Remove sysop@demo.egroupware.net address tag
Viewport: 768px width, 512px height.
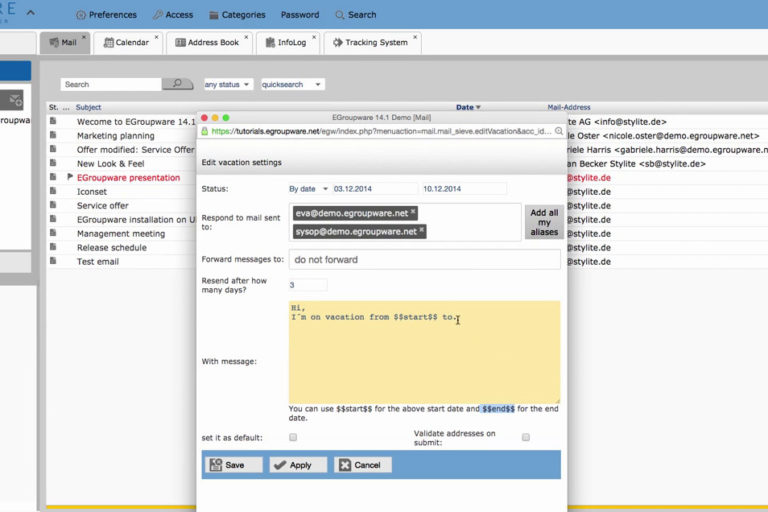pyautogui.click(x=421, y=231)
